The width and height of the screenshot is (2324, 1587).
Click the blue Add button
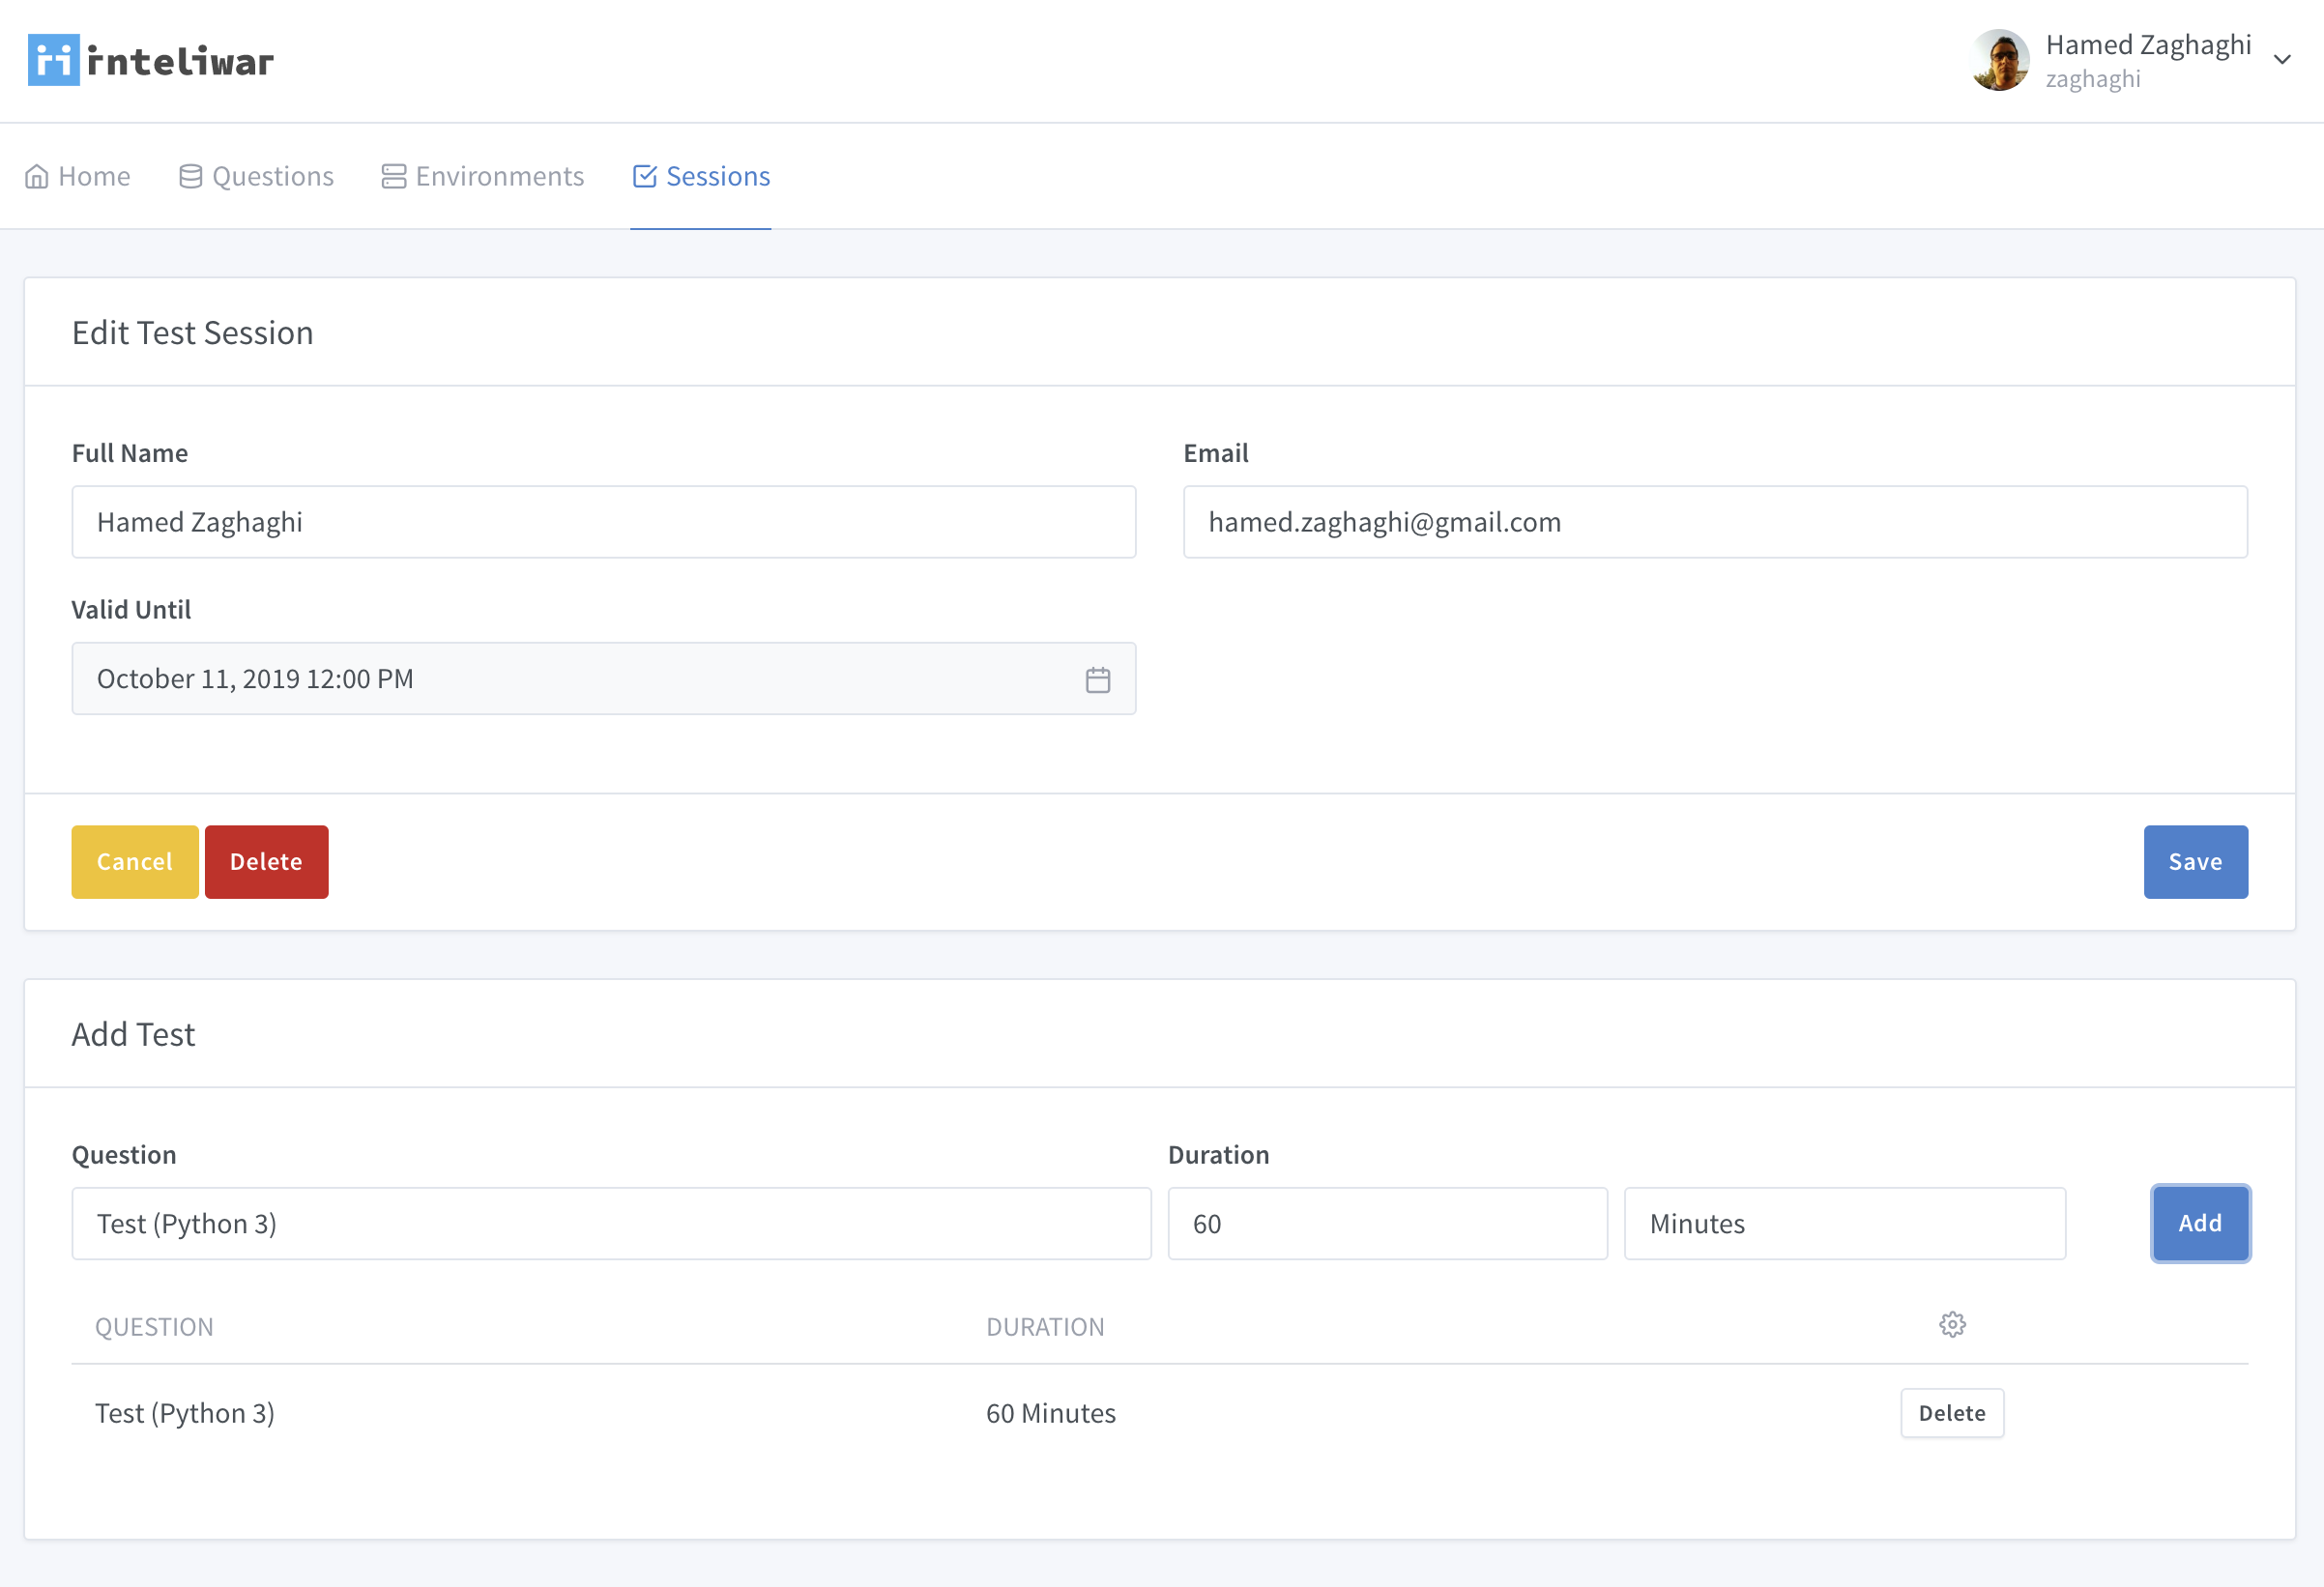coord(2199,1224)
